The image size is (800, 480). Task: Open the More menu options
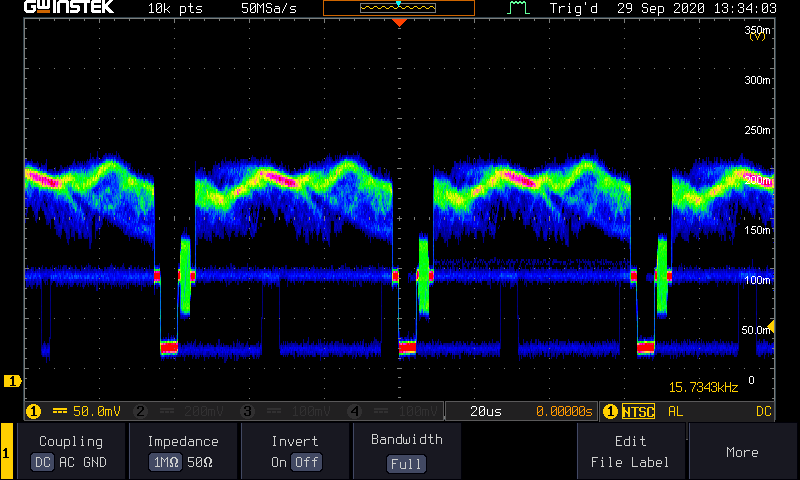click(742, 452)
